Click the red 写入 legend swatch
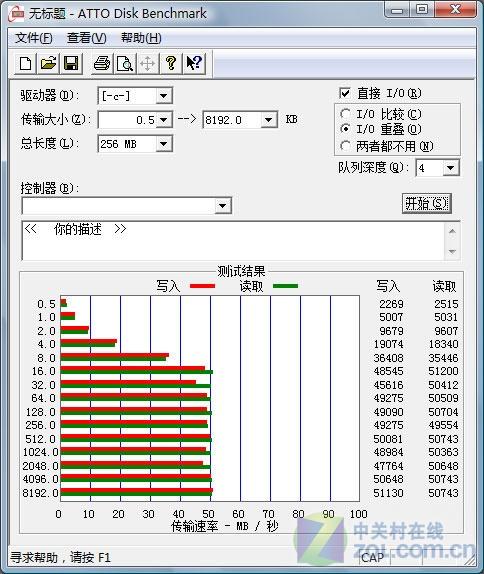 tap(202, 286)
